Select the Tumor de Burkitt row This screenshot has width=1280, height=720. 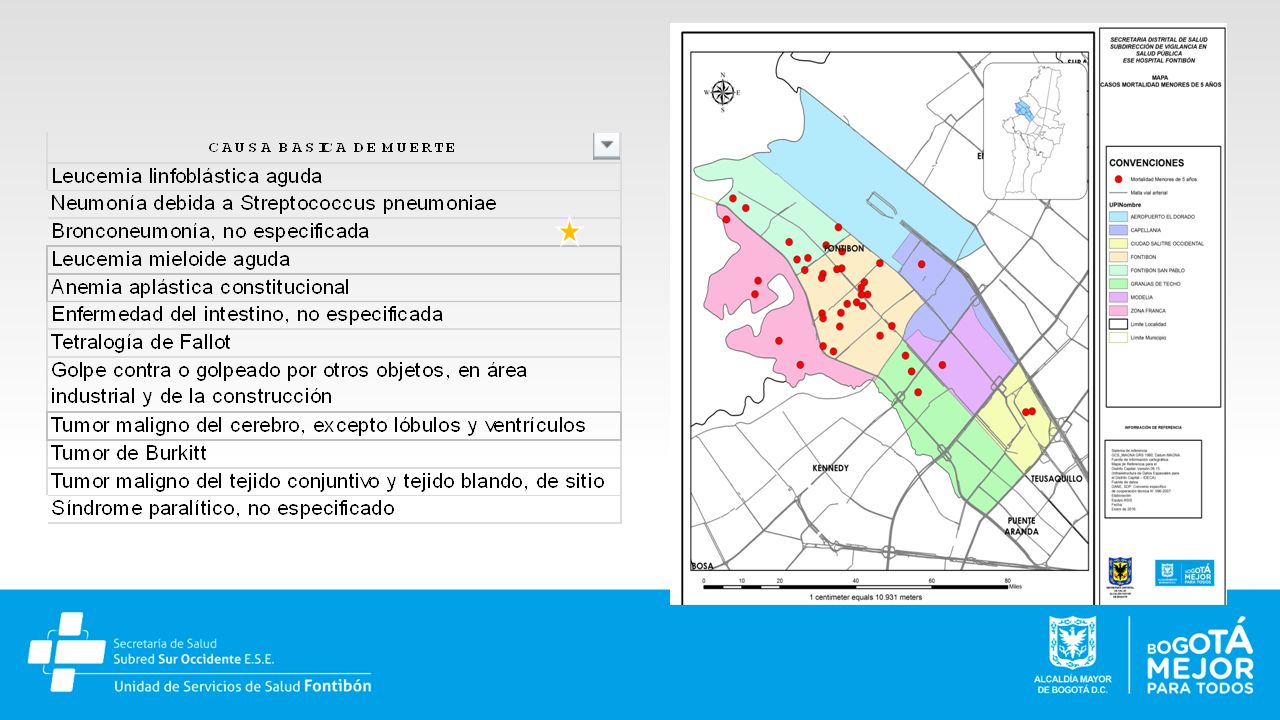pos(334,454)
